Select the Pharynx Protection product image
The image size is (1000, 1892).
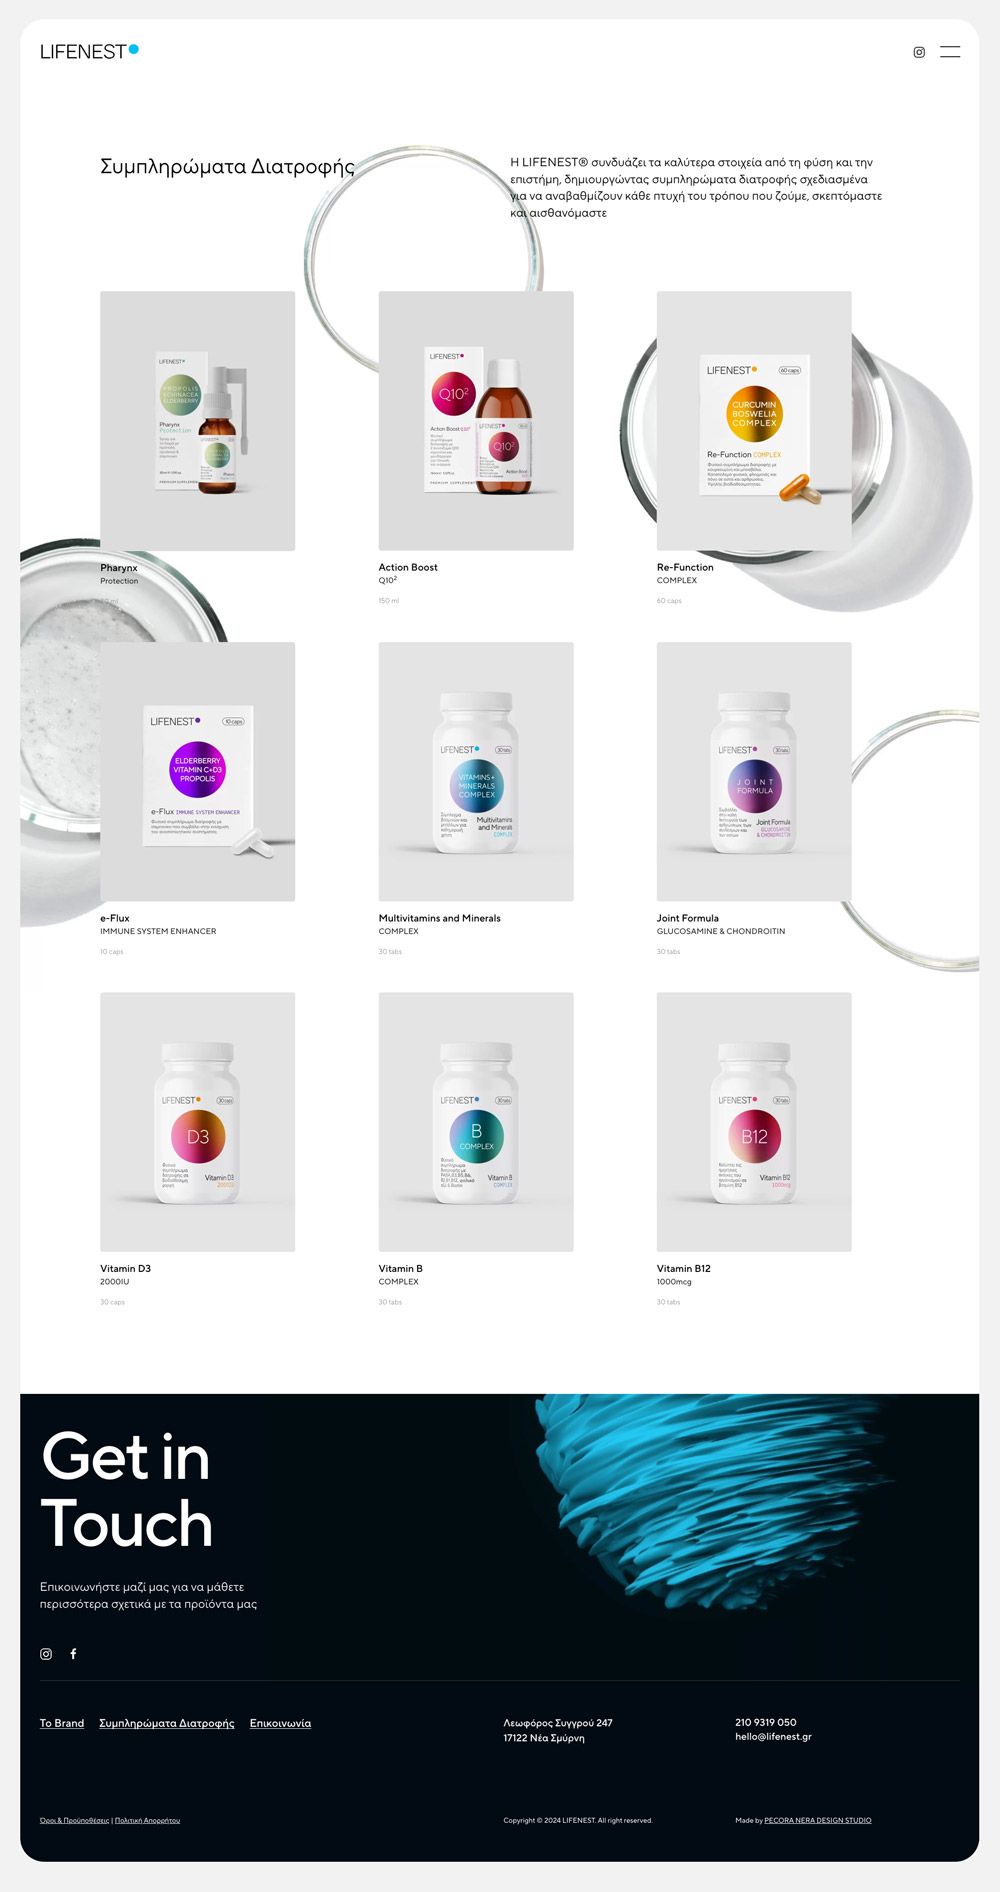pyautogui.click(x=198, y=421)
